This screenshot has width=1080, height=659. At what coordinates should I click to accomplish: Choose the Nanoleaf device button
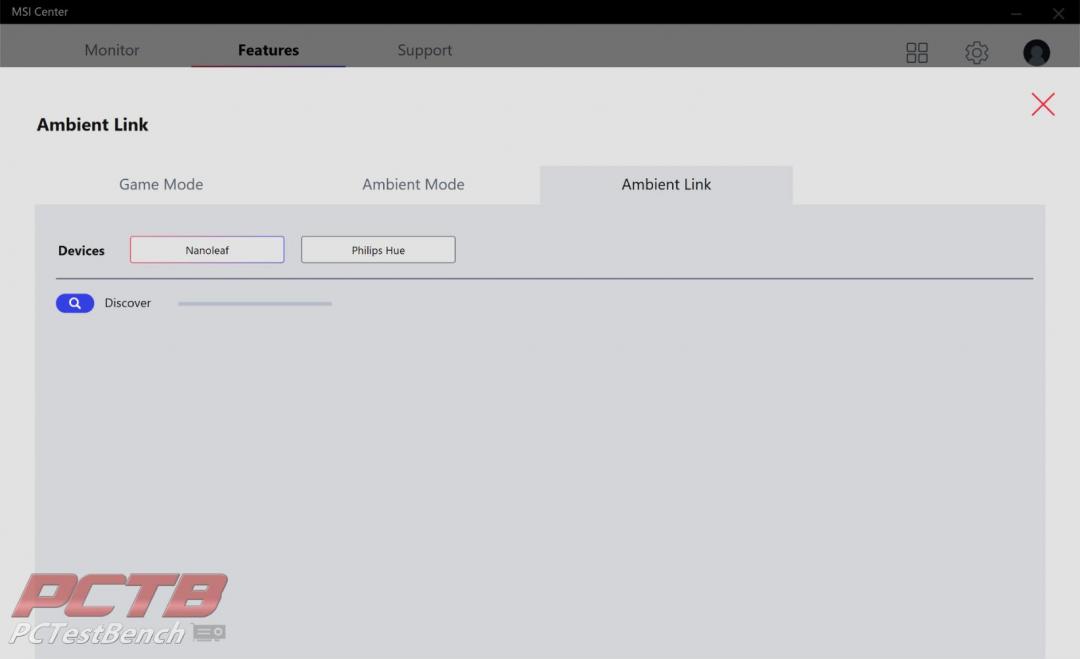[x=207, y=250]
